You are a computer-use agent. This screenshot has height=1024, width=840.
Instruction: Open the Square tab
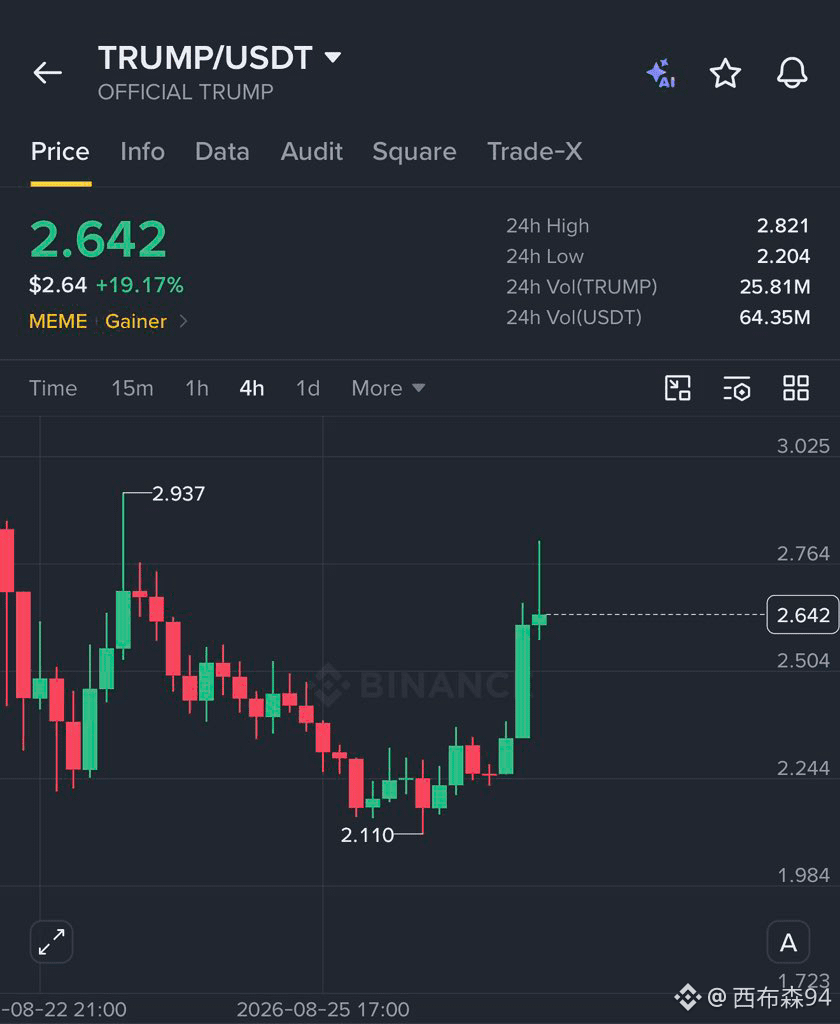(x=414, y=152)
